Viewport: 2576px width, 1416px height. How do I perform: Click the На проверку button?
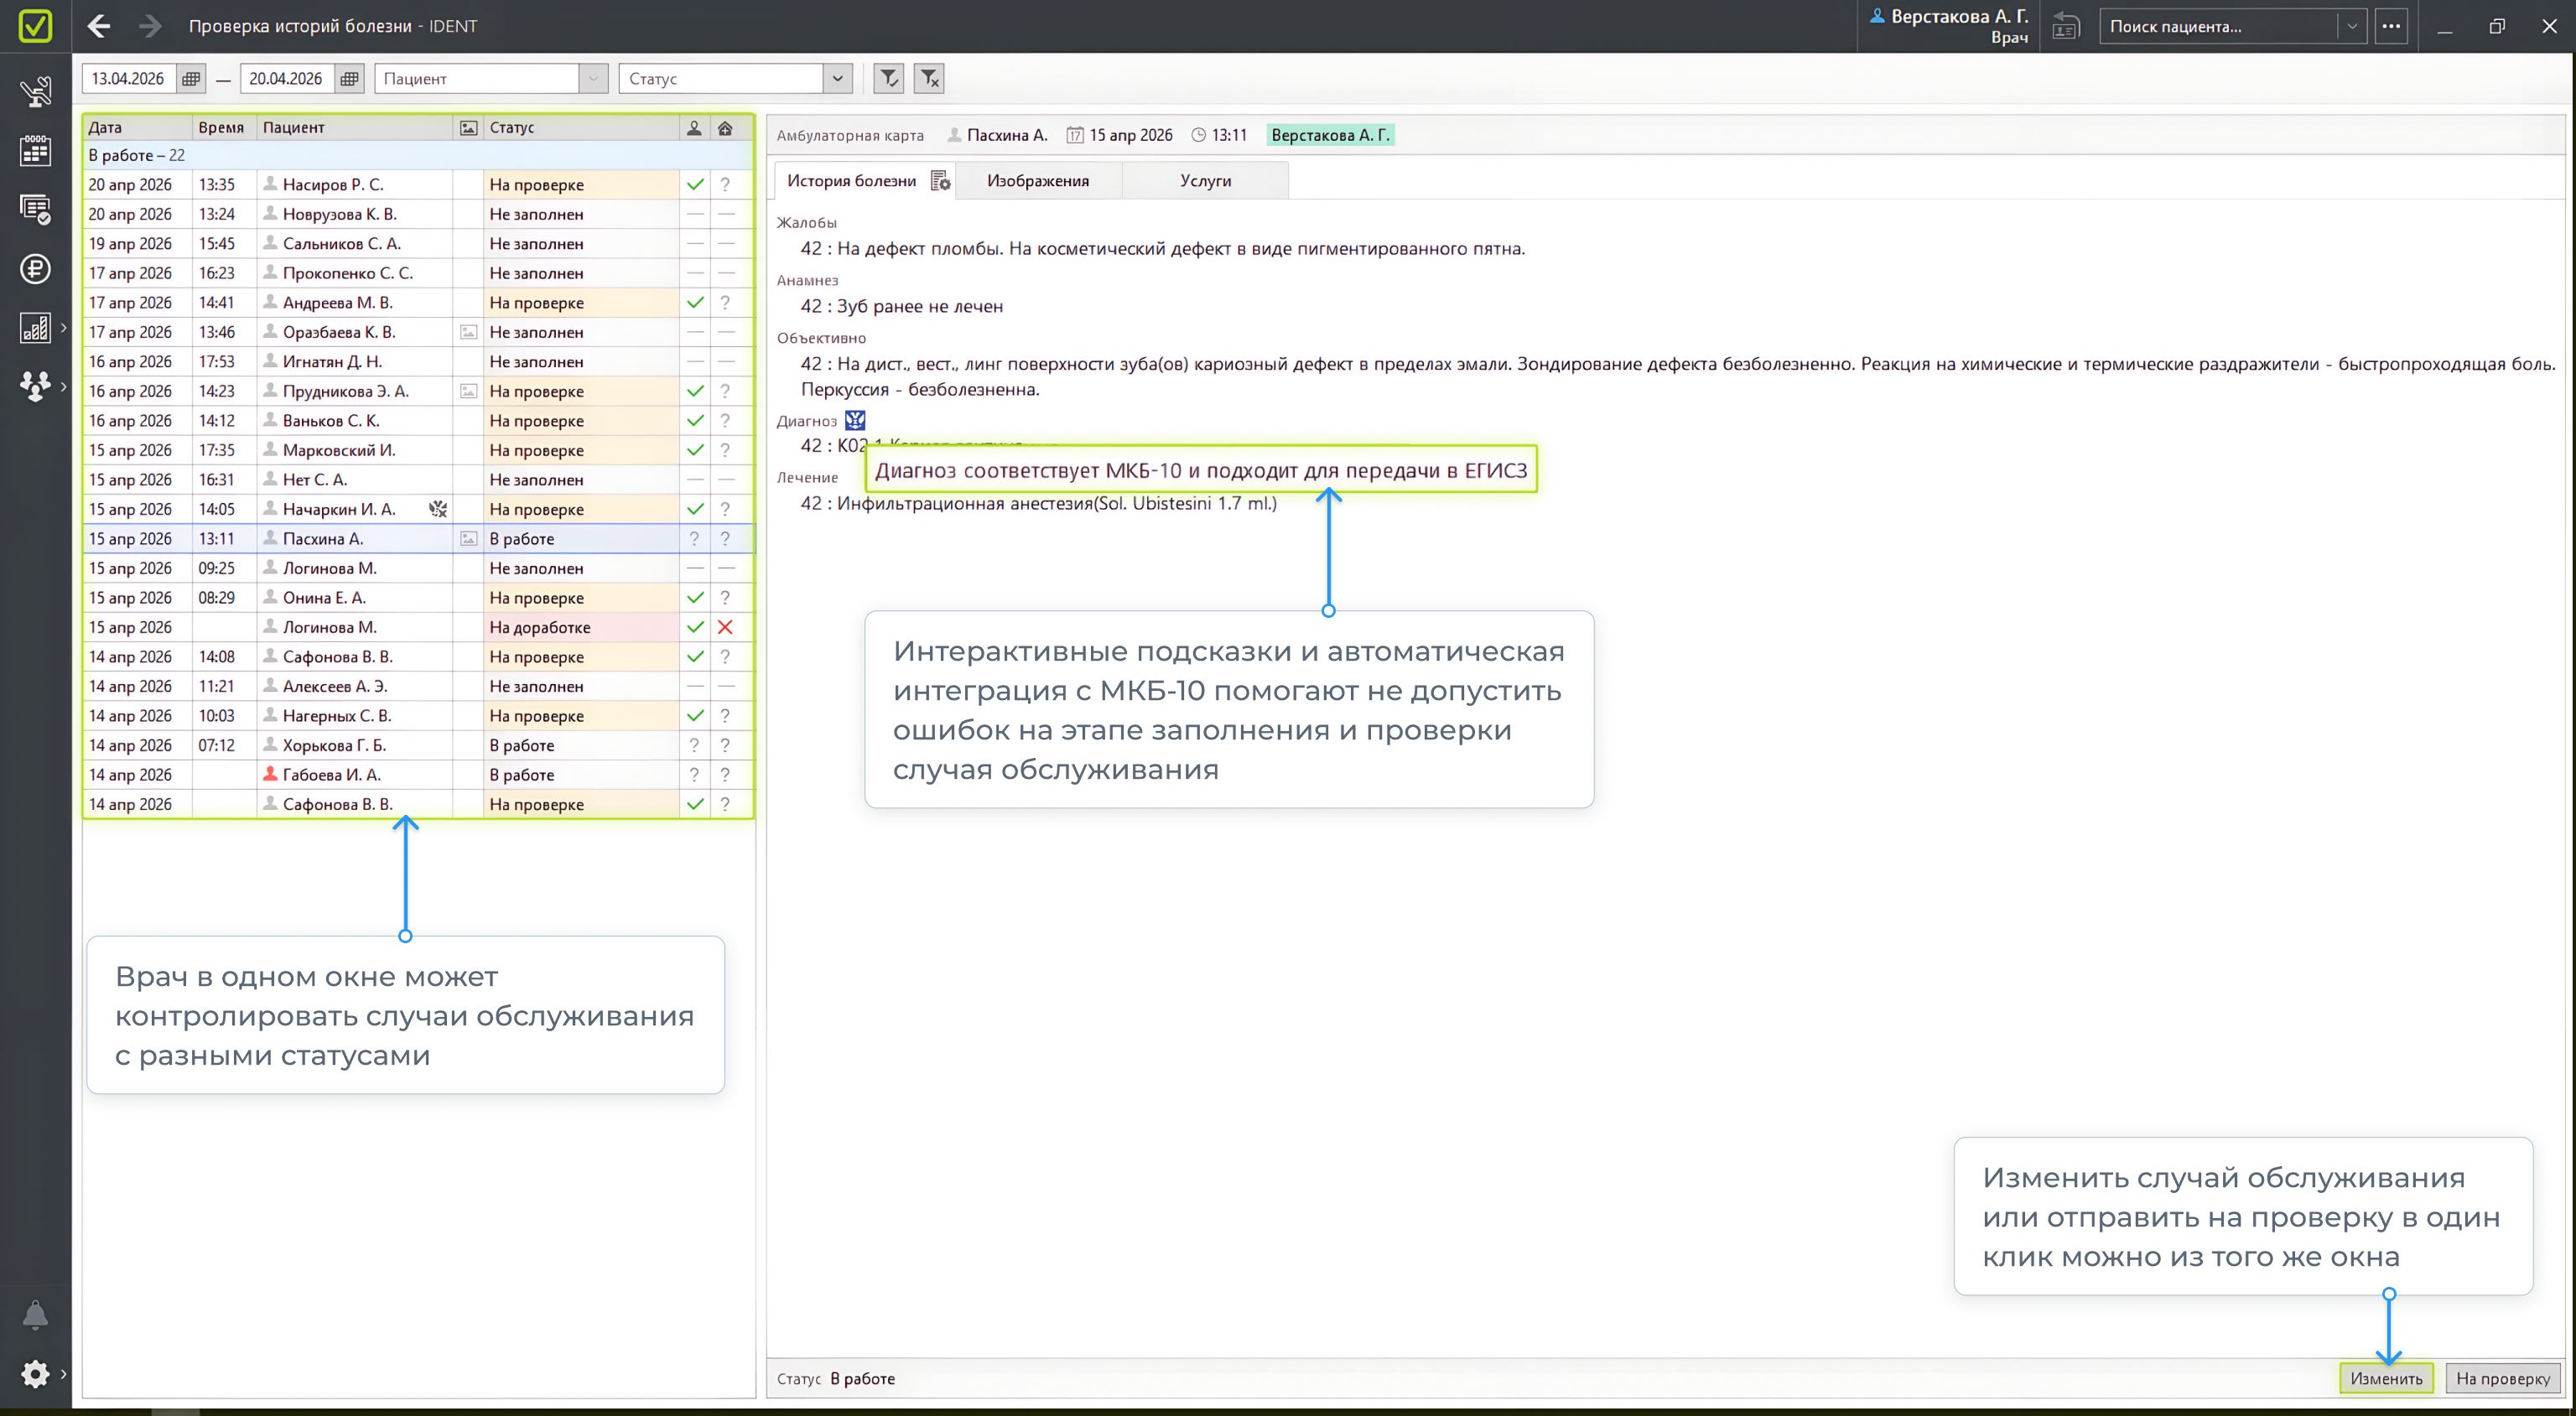click(x=2502, y=1378)
